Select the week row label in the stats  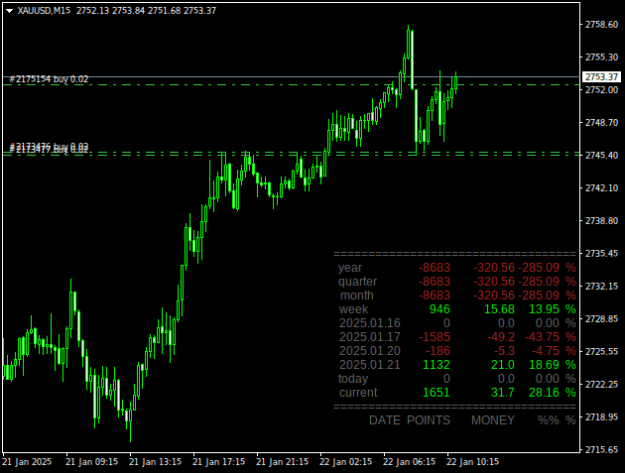coord(353,310)
